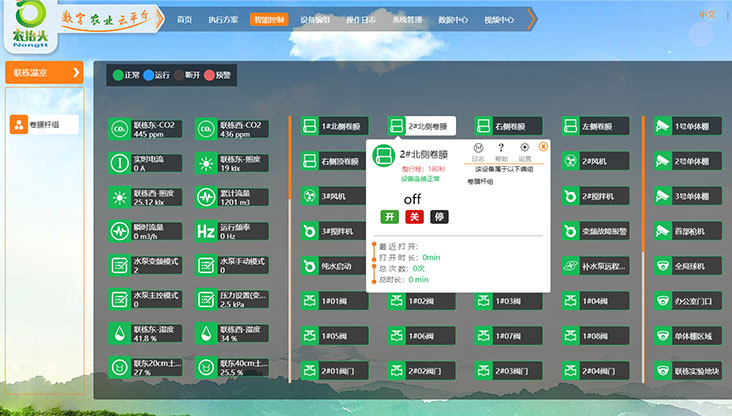Close the 2#北侧卷膜 popup panel

[x=543, y=146]
